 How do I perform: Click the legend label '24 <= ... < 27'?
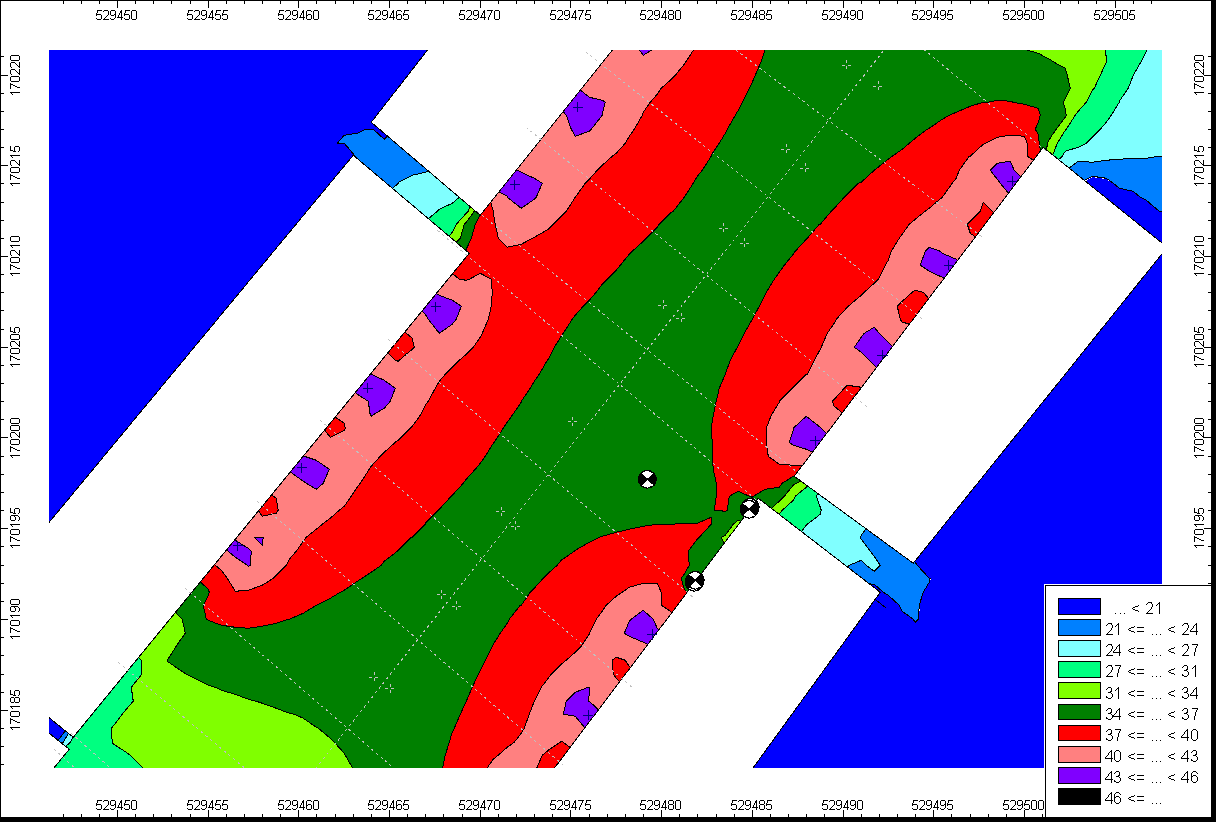(x=1151, y=650)
